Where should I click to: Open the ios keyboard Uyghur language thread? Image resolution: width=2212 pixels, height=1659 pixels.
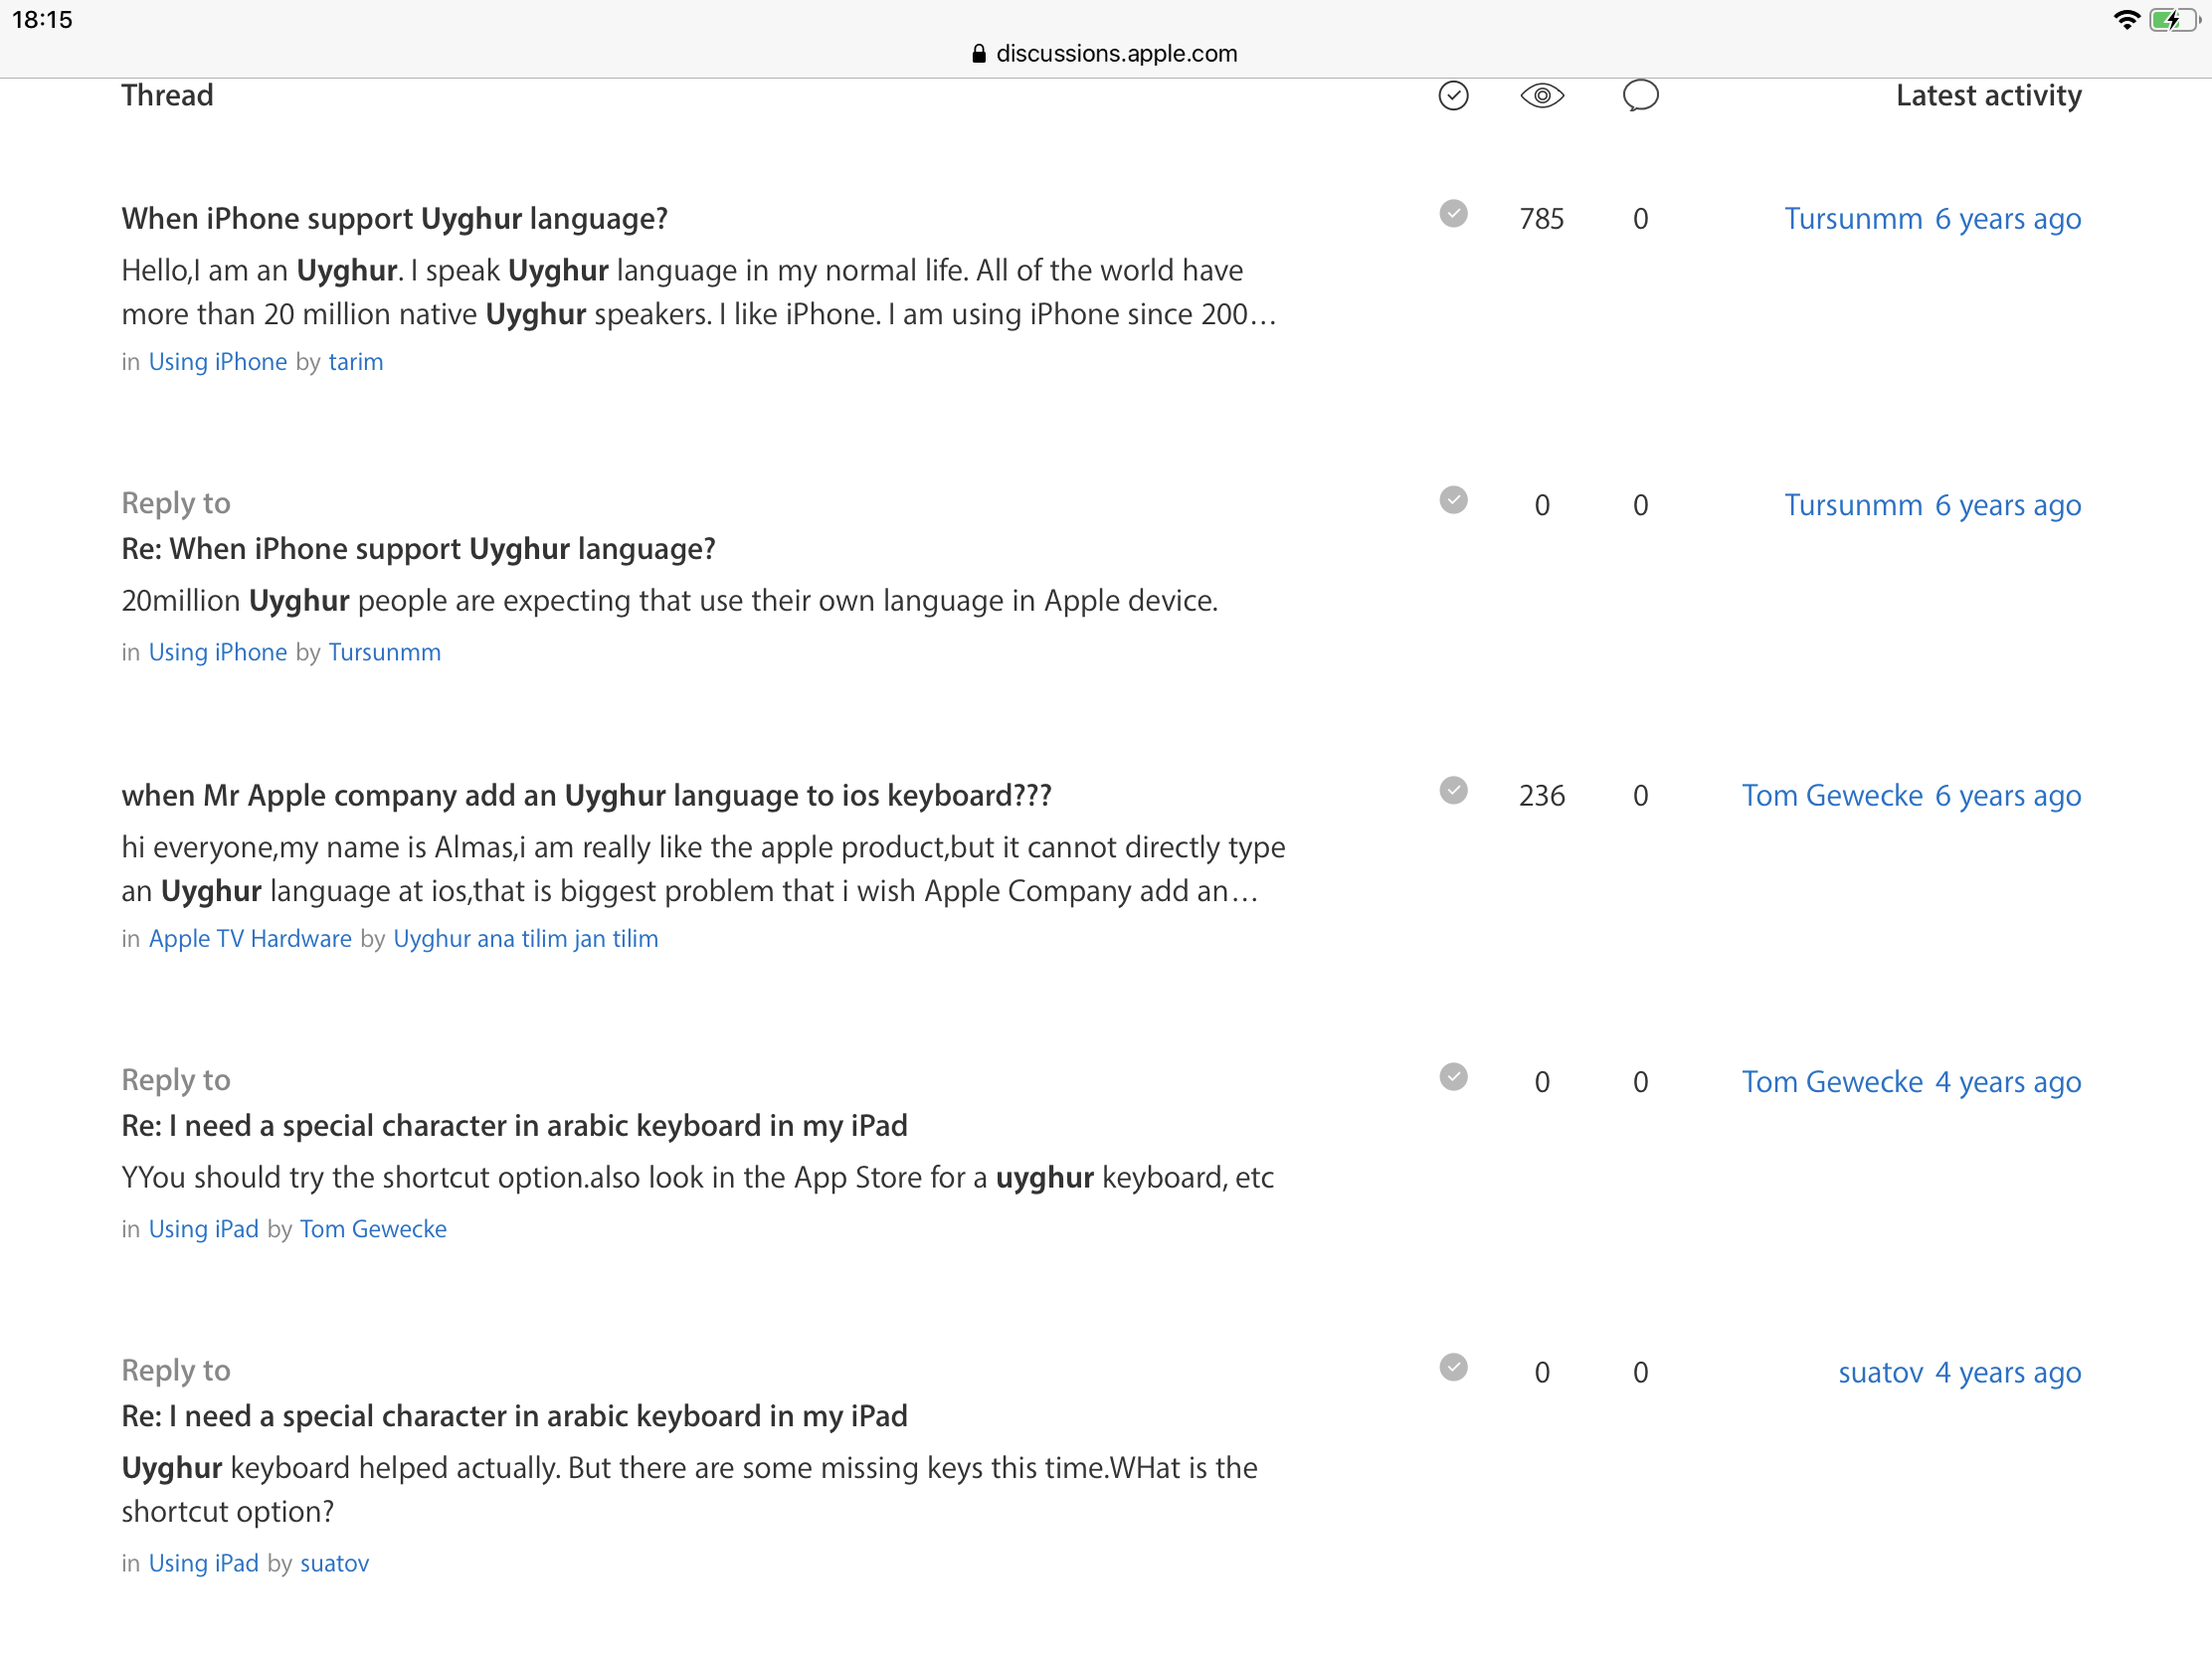click(x=586, y=796)
